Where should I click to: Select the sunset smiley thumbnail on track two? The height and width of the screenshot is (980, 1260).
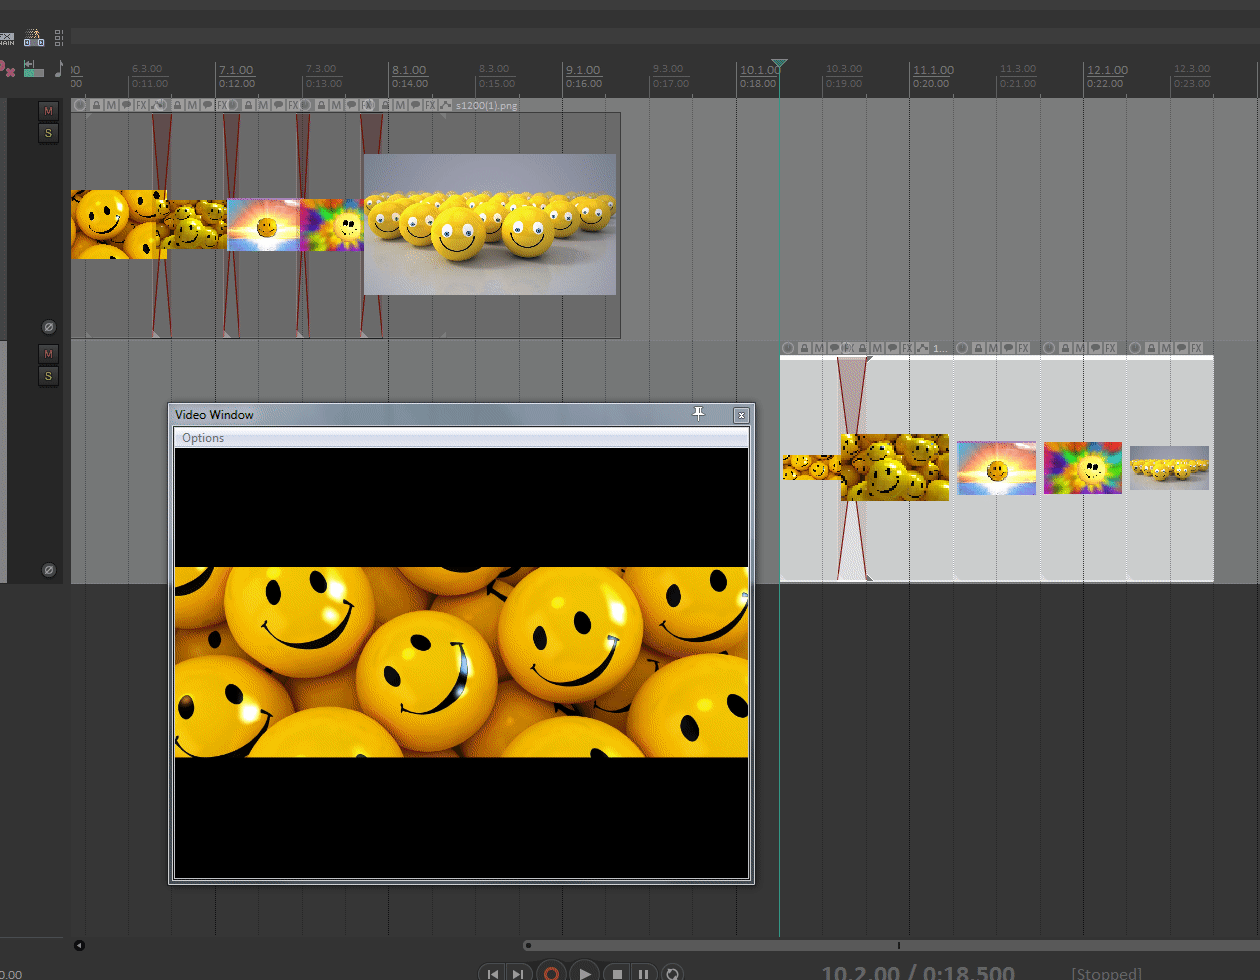coord(997,468)
